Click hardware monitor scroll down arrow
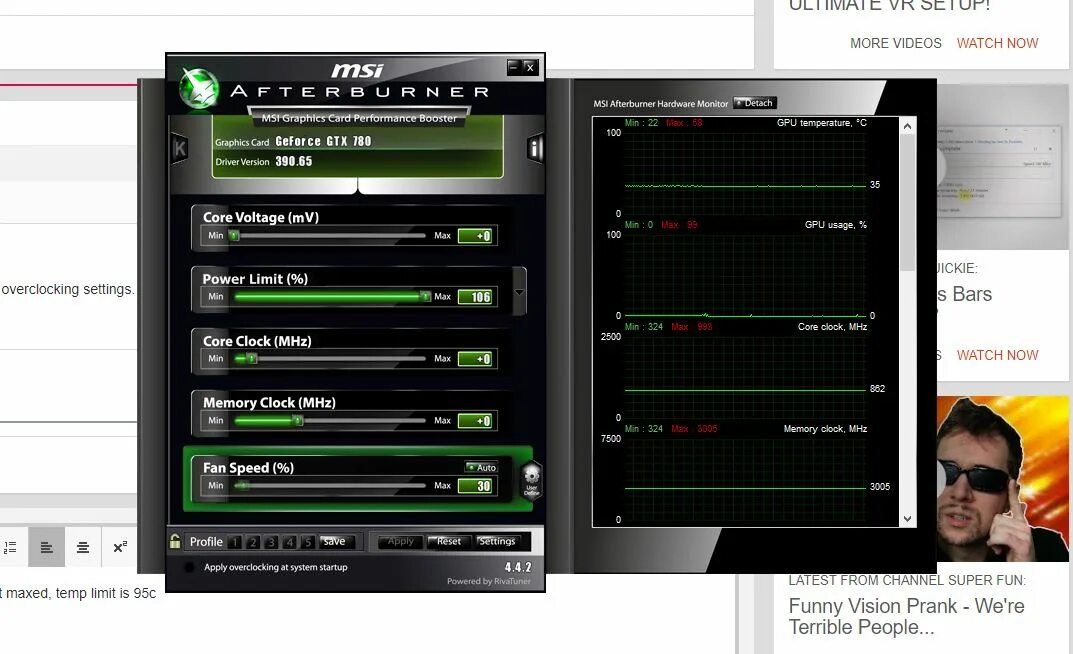Image resolution: width=1073 pixels, height=654 pixels. pyautogui.click(x=907, y=519)
